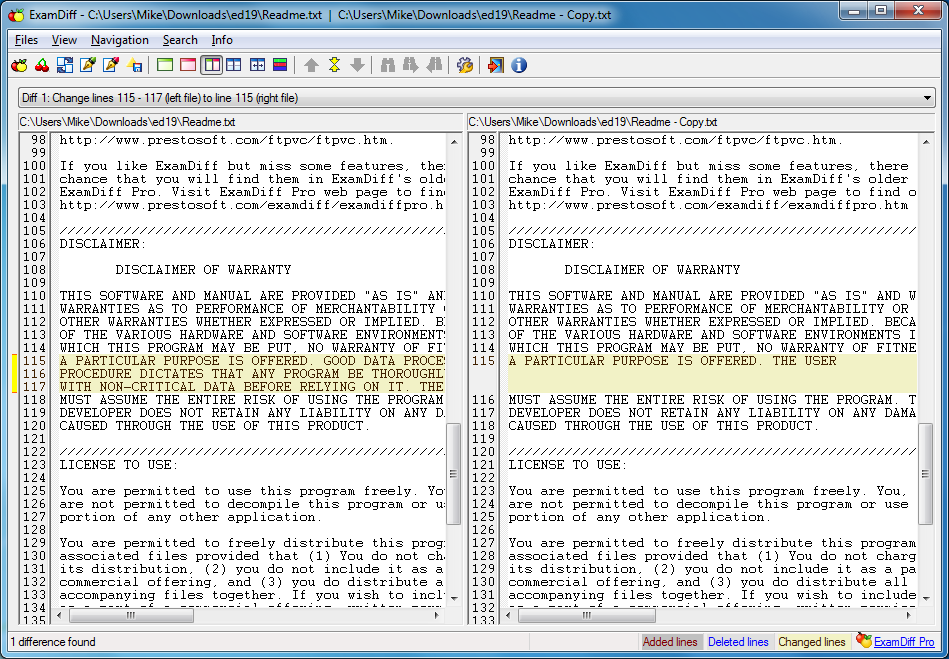Click the Compare files apples icon
Viewport: 949px width, 659px height.
click(x=19, y=65)
